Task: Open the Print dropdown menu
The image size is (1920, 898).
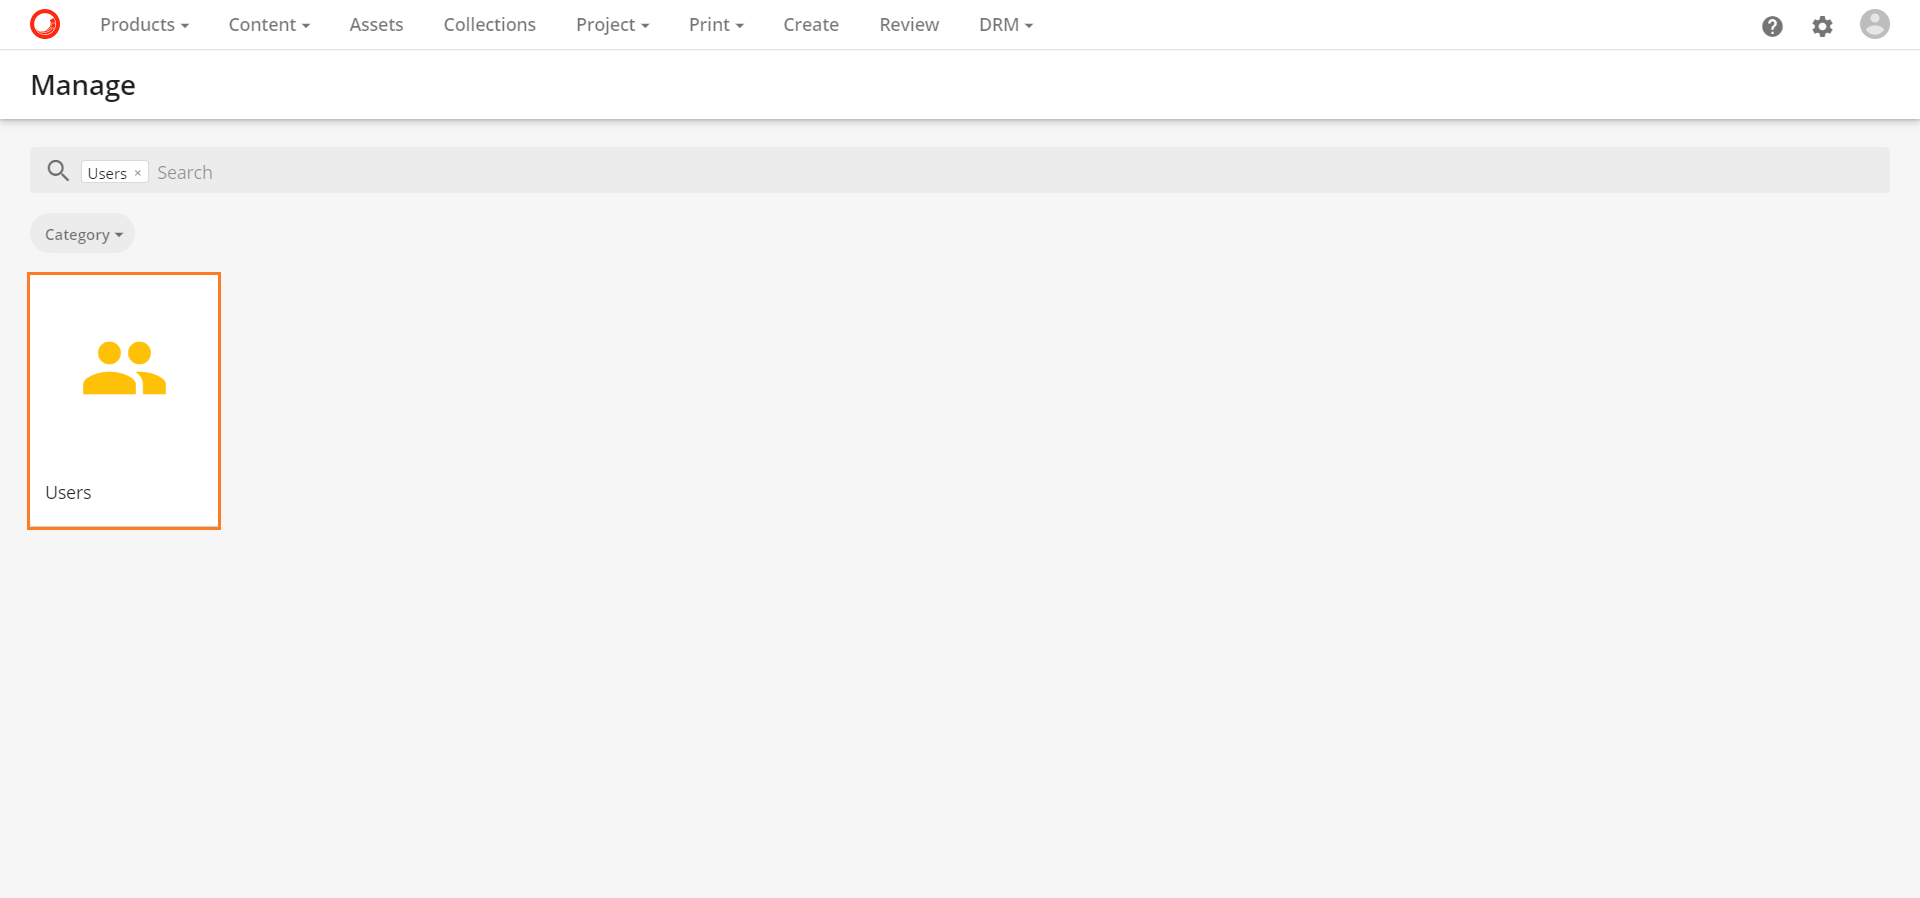Action: coord(716,25)
